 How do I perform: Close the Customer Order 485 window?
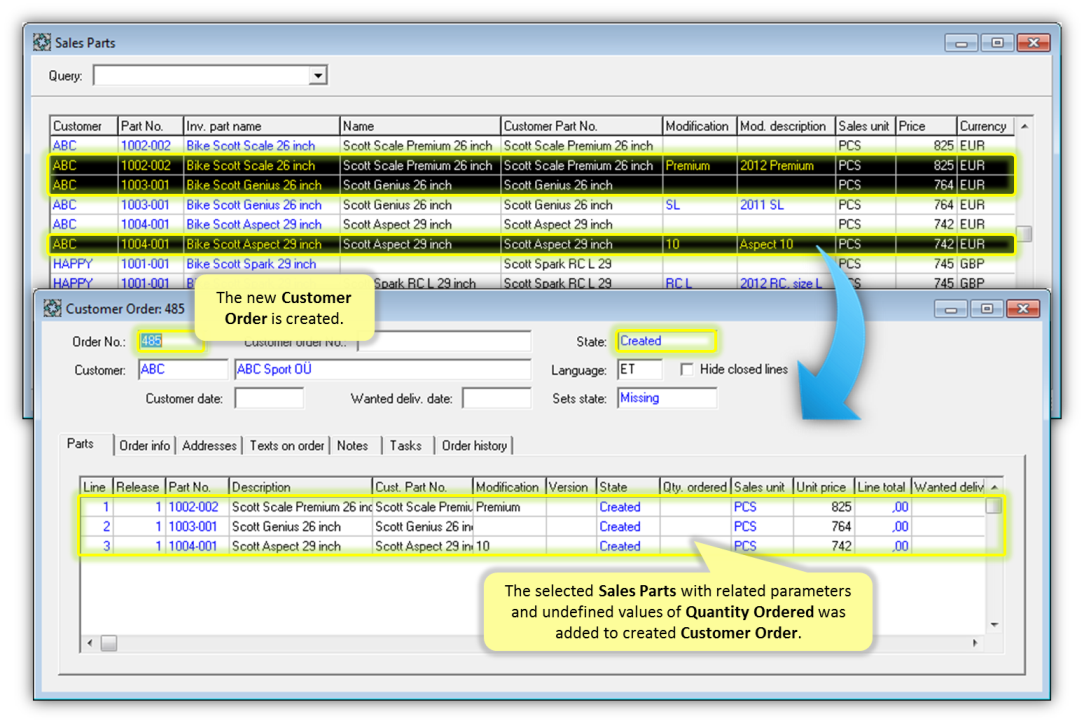pos(1023,309)
